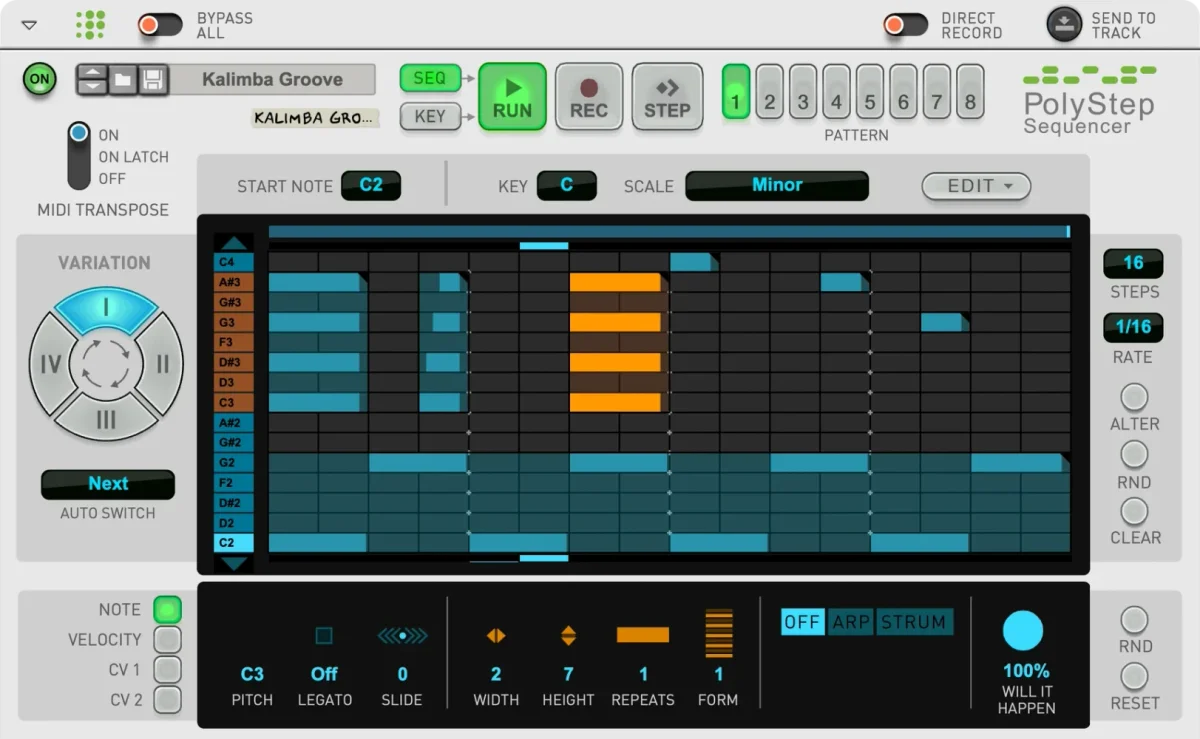Select pattern 5
This screenshot has width=1200, height=739.
click(x=870, y=91)
